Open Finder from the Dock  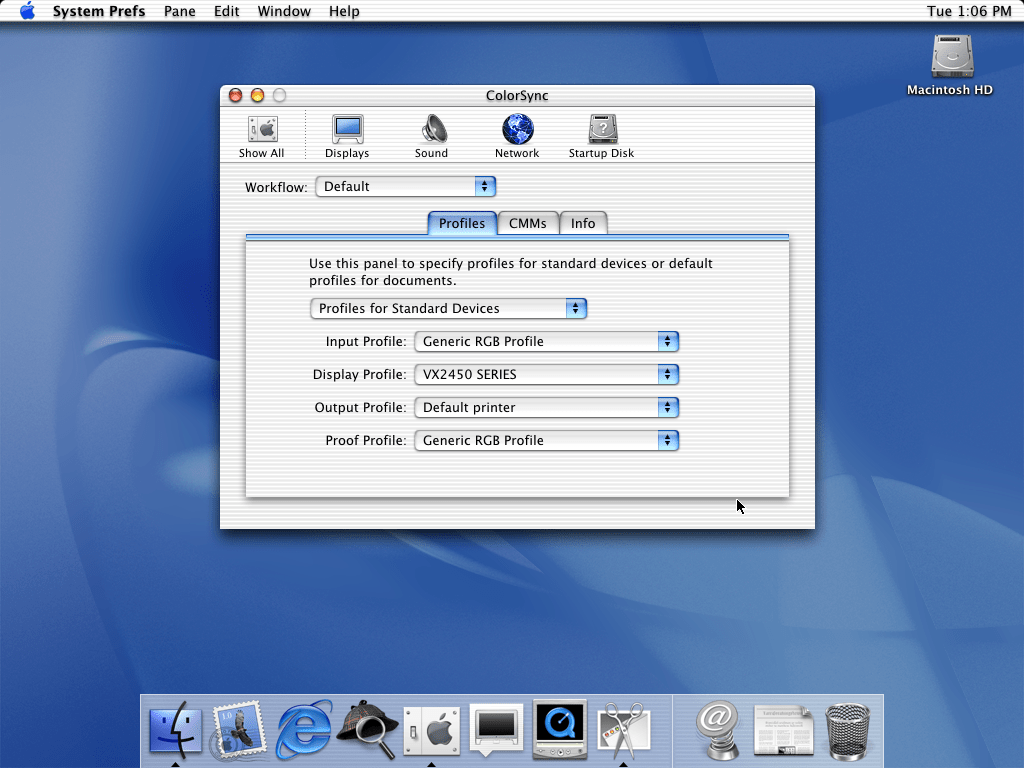(x=175, y=730)
